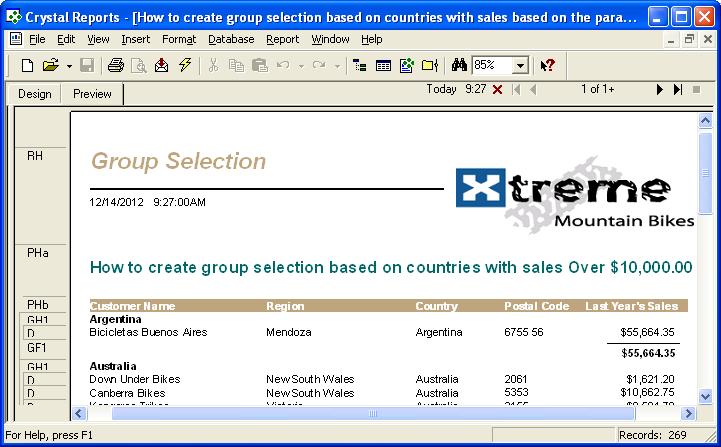Screen dimensions: 721x447
Task: Go to previous page arrow
Action: pyautogui.click(x=533, y=90)
